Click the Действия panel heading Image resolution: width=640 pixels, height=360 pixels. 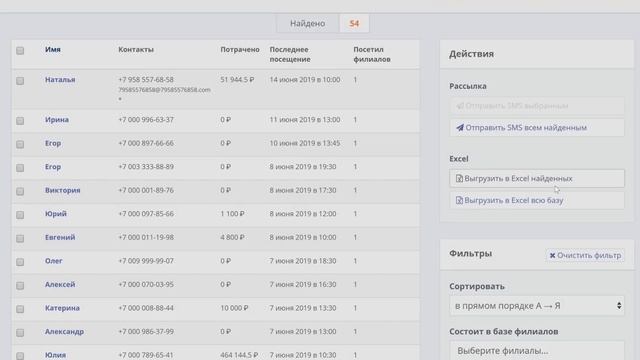[x=471, y=54]
